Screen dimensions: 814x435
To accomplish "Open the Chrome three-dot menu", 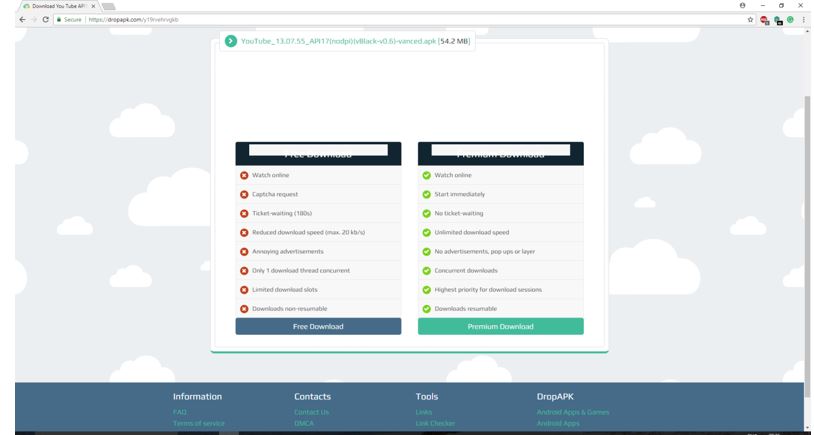I will pyautogui.click(x=803, y=19).
